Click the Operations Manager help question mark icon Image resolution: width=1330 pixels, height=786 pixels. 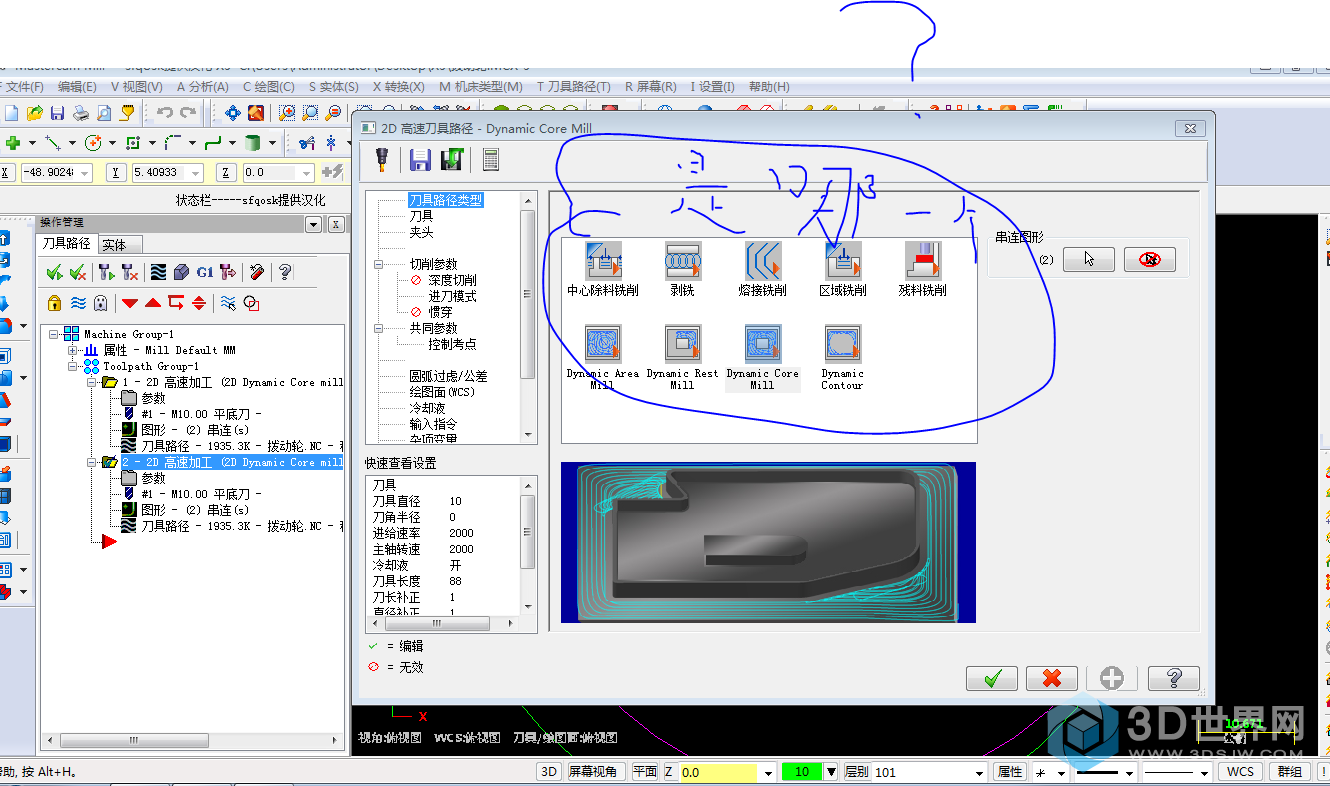coord(285,272)
